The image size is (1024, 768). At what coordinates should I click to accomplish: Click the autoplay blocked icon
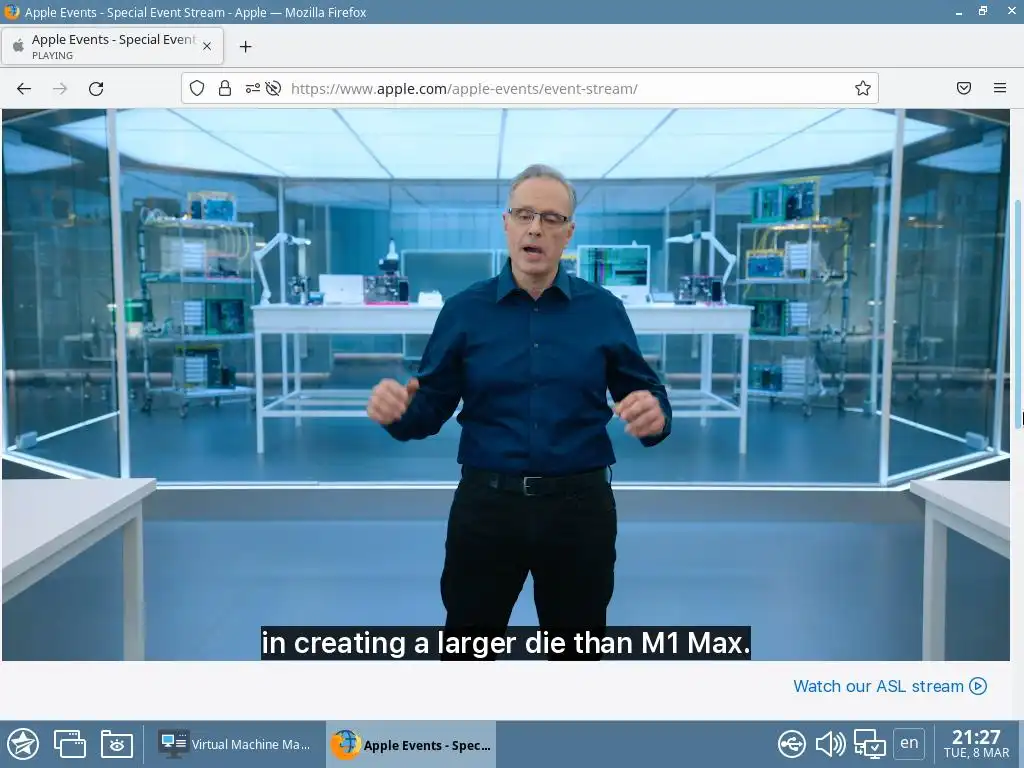pyautogui.click(x=274, y=88)
